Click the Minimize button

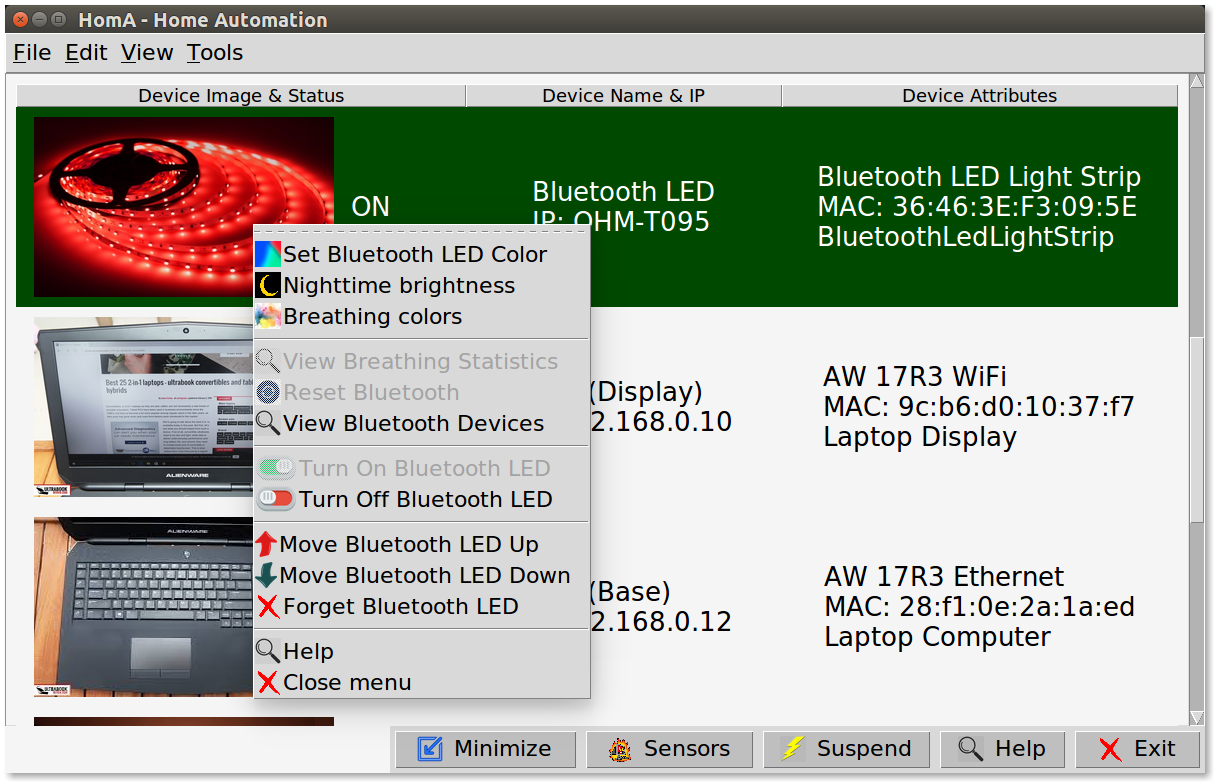(x=485, y=749)
